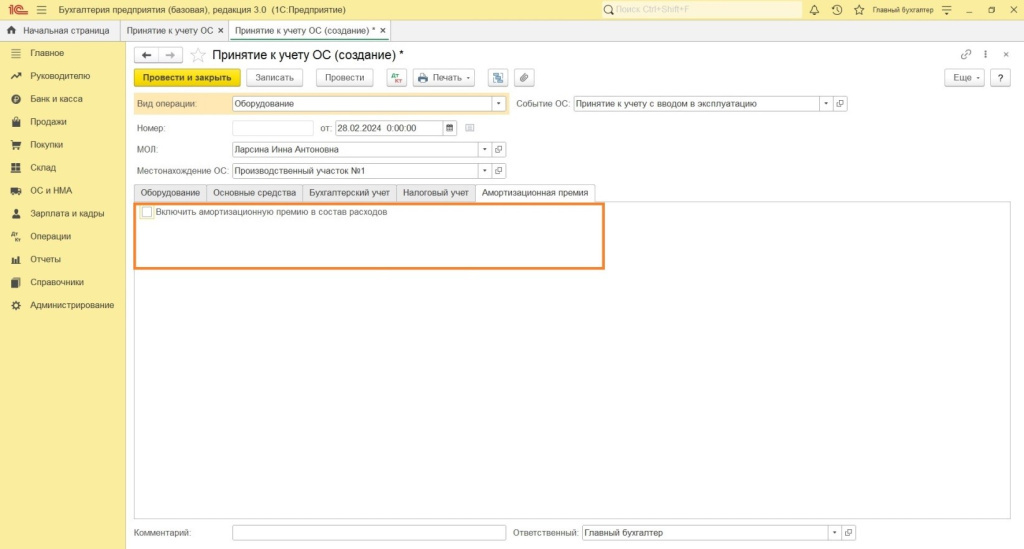Screen dimensions: 1024x549
Task: Expand the Вид операции dropdown
Action: coord(497,103)
